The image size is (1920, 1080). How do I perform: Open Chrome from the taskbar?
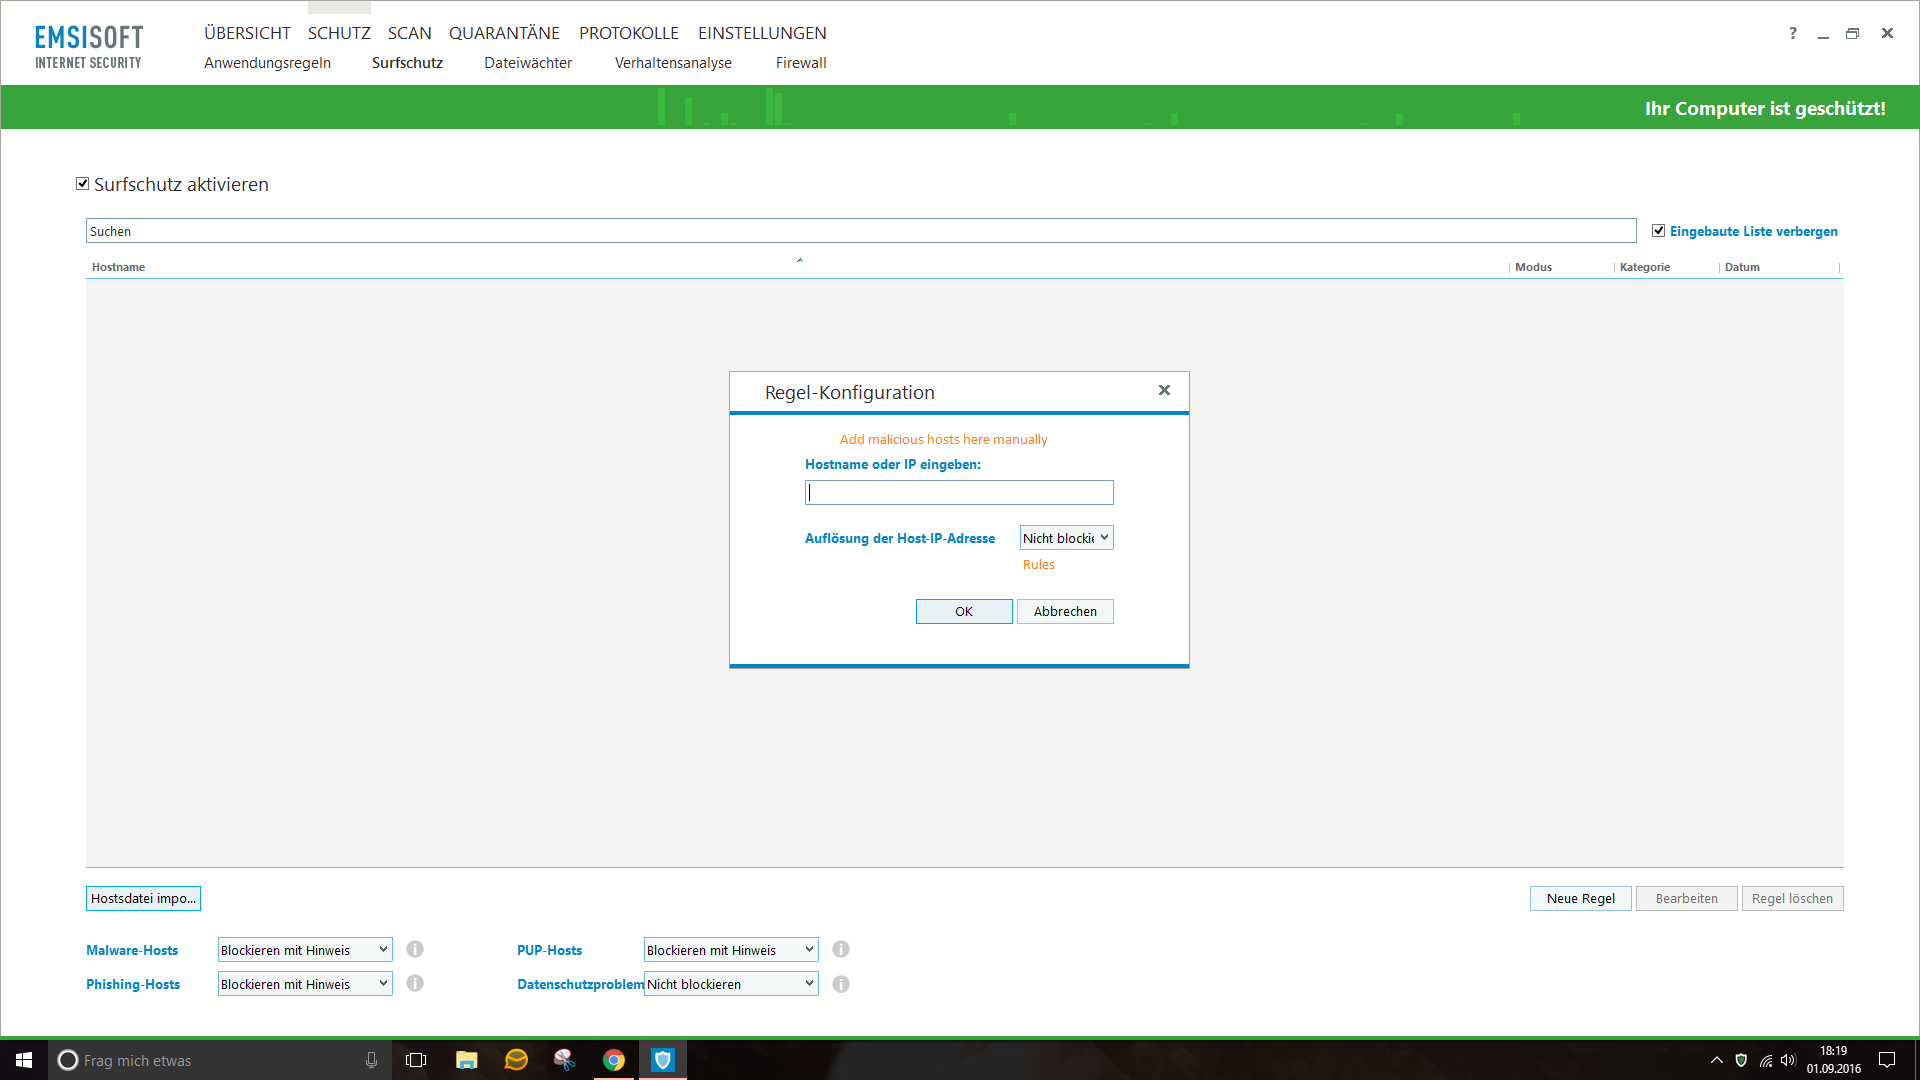pyautogui.click(x=613, y=1060)
